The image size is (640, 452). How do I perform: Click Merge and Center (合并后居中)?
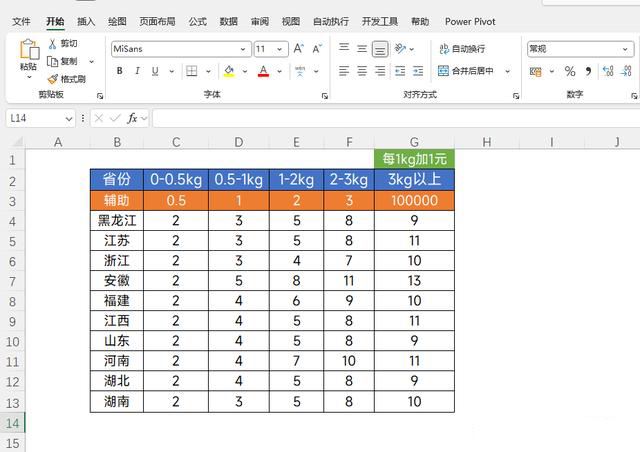[x=466, y=71]
